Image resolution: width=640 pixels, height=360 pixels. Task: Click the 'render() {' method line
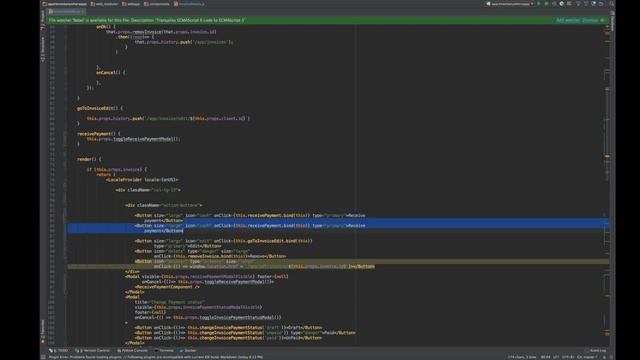click(x=89, y=159)
